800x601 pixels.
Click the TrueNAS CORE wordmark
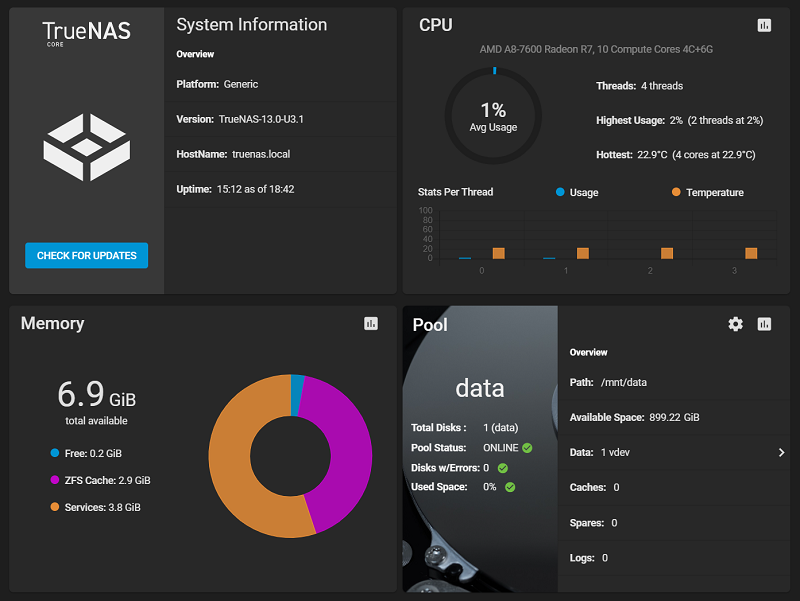point(87,32)
